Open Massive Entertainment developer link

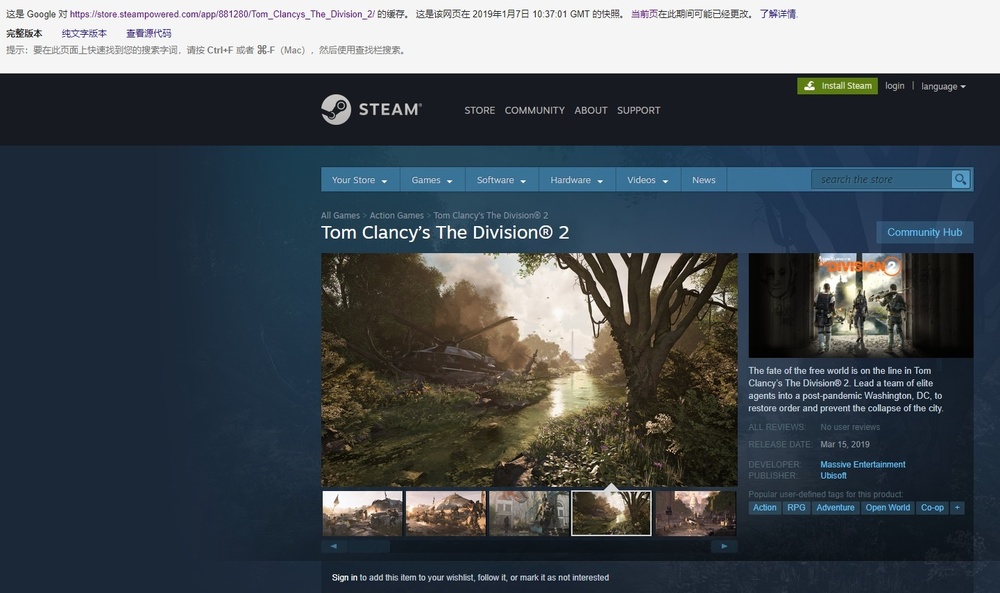(x=862, y=465)
